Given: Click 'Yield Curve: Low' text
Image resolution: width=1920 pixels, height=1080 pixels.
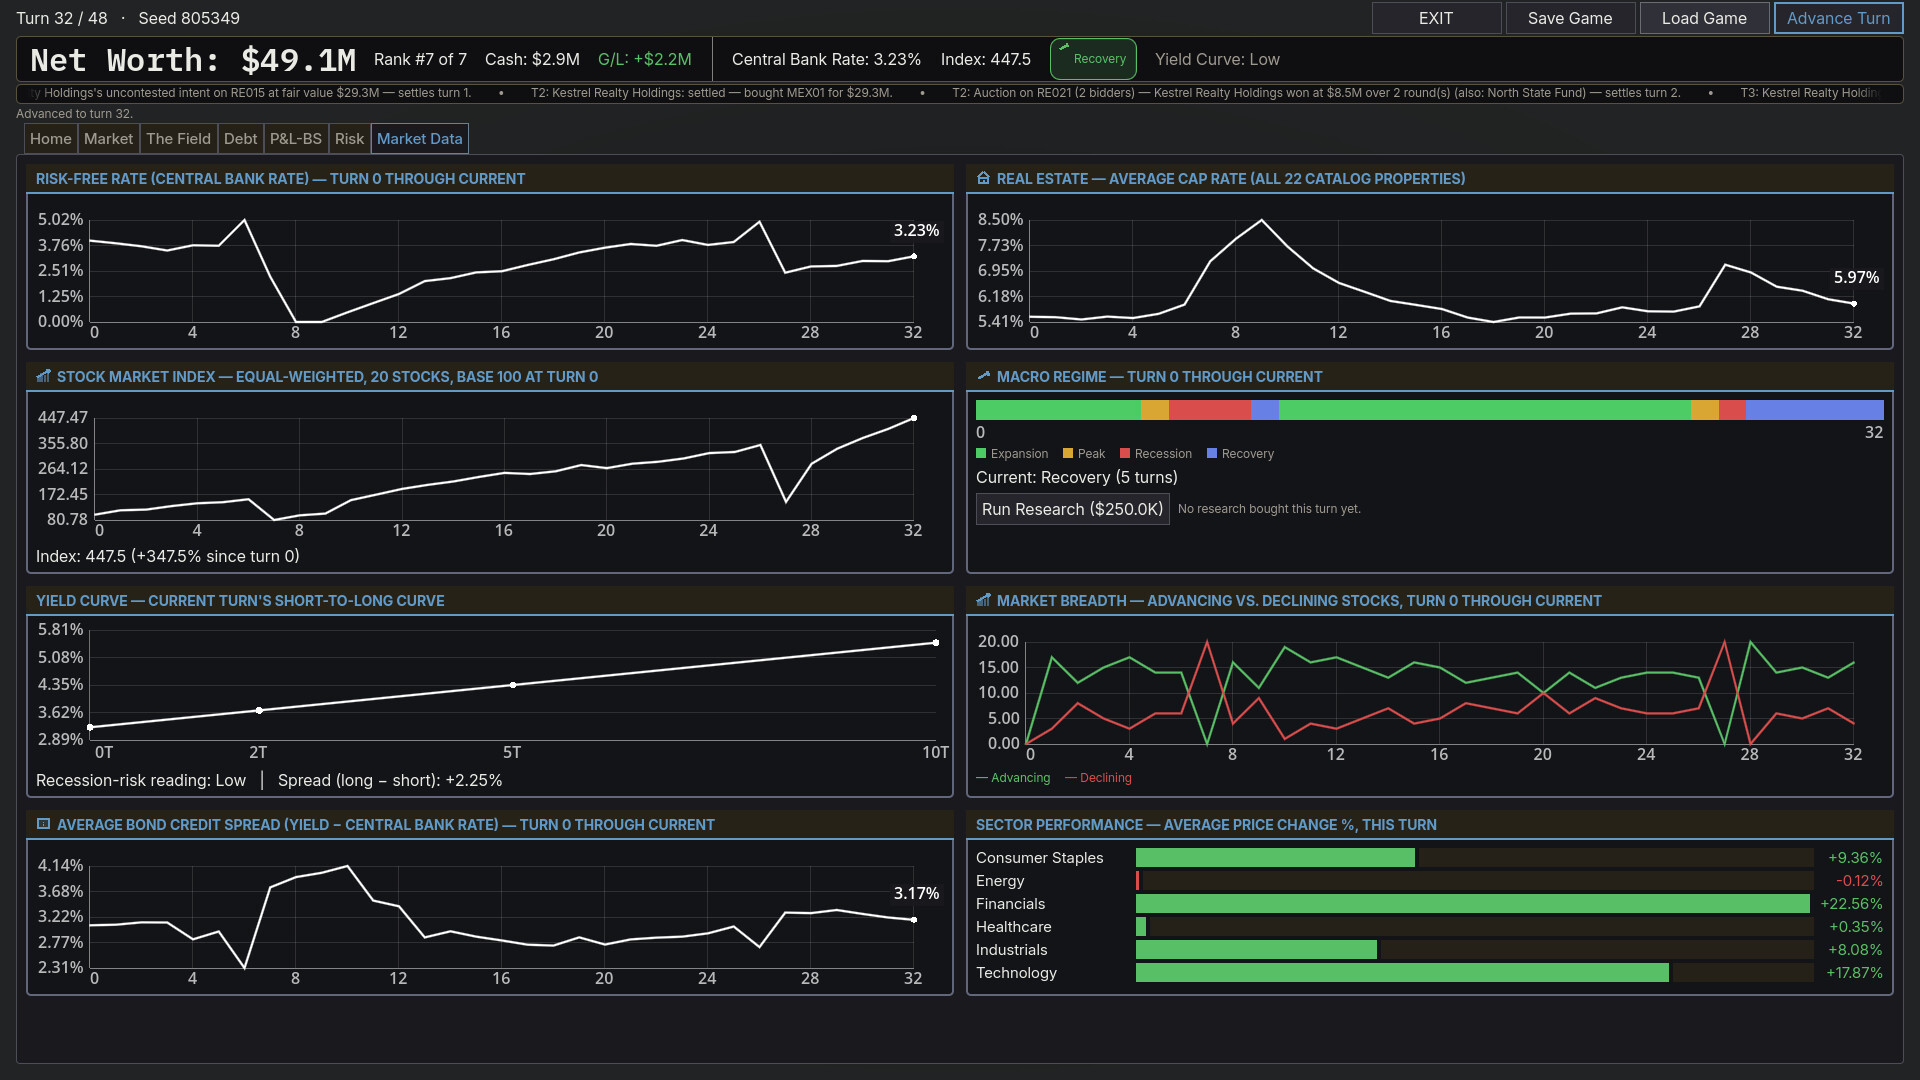Looking at the screenshot, I should coord(1217,59).
